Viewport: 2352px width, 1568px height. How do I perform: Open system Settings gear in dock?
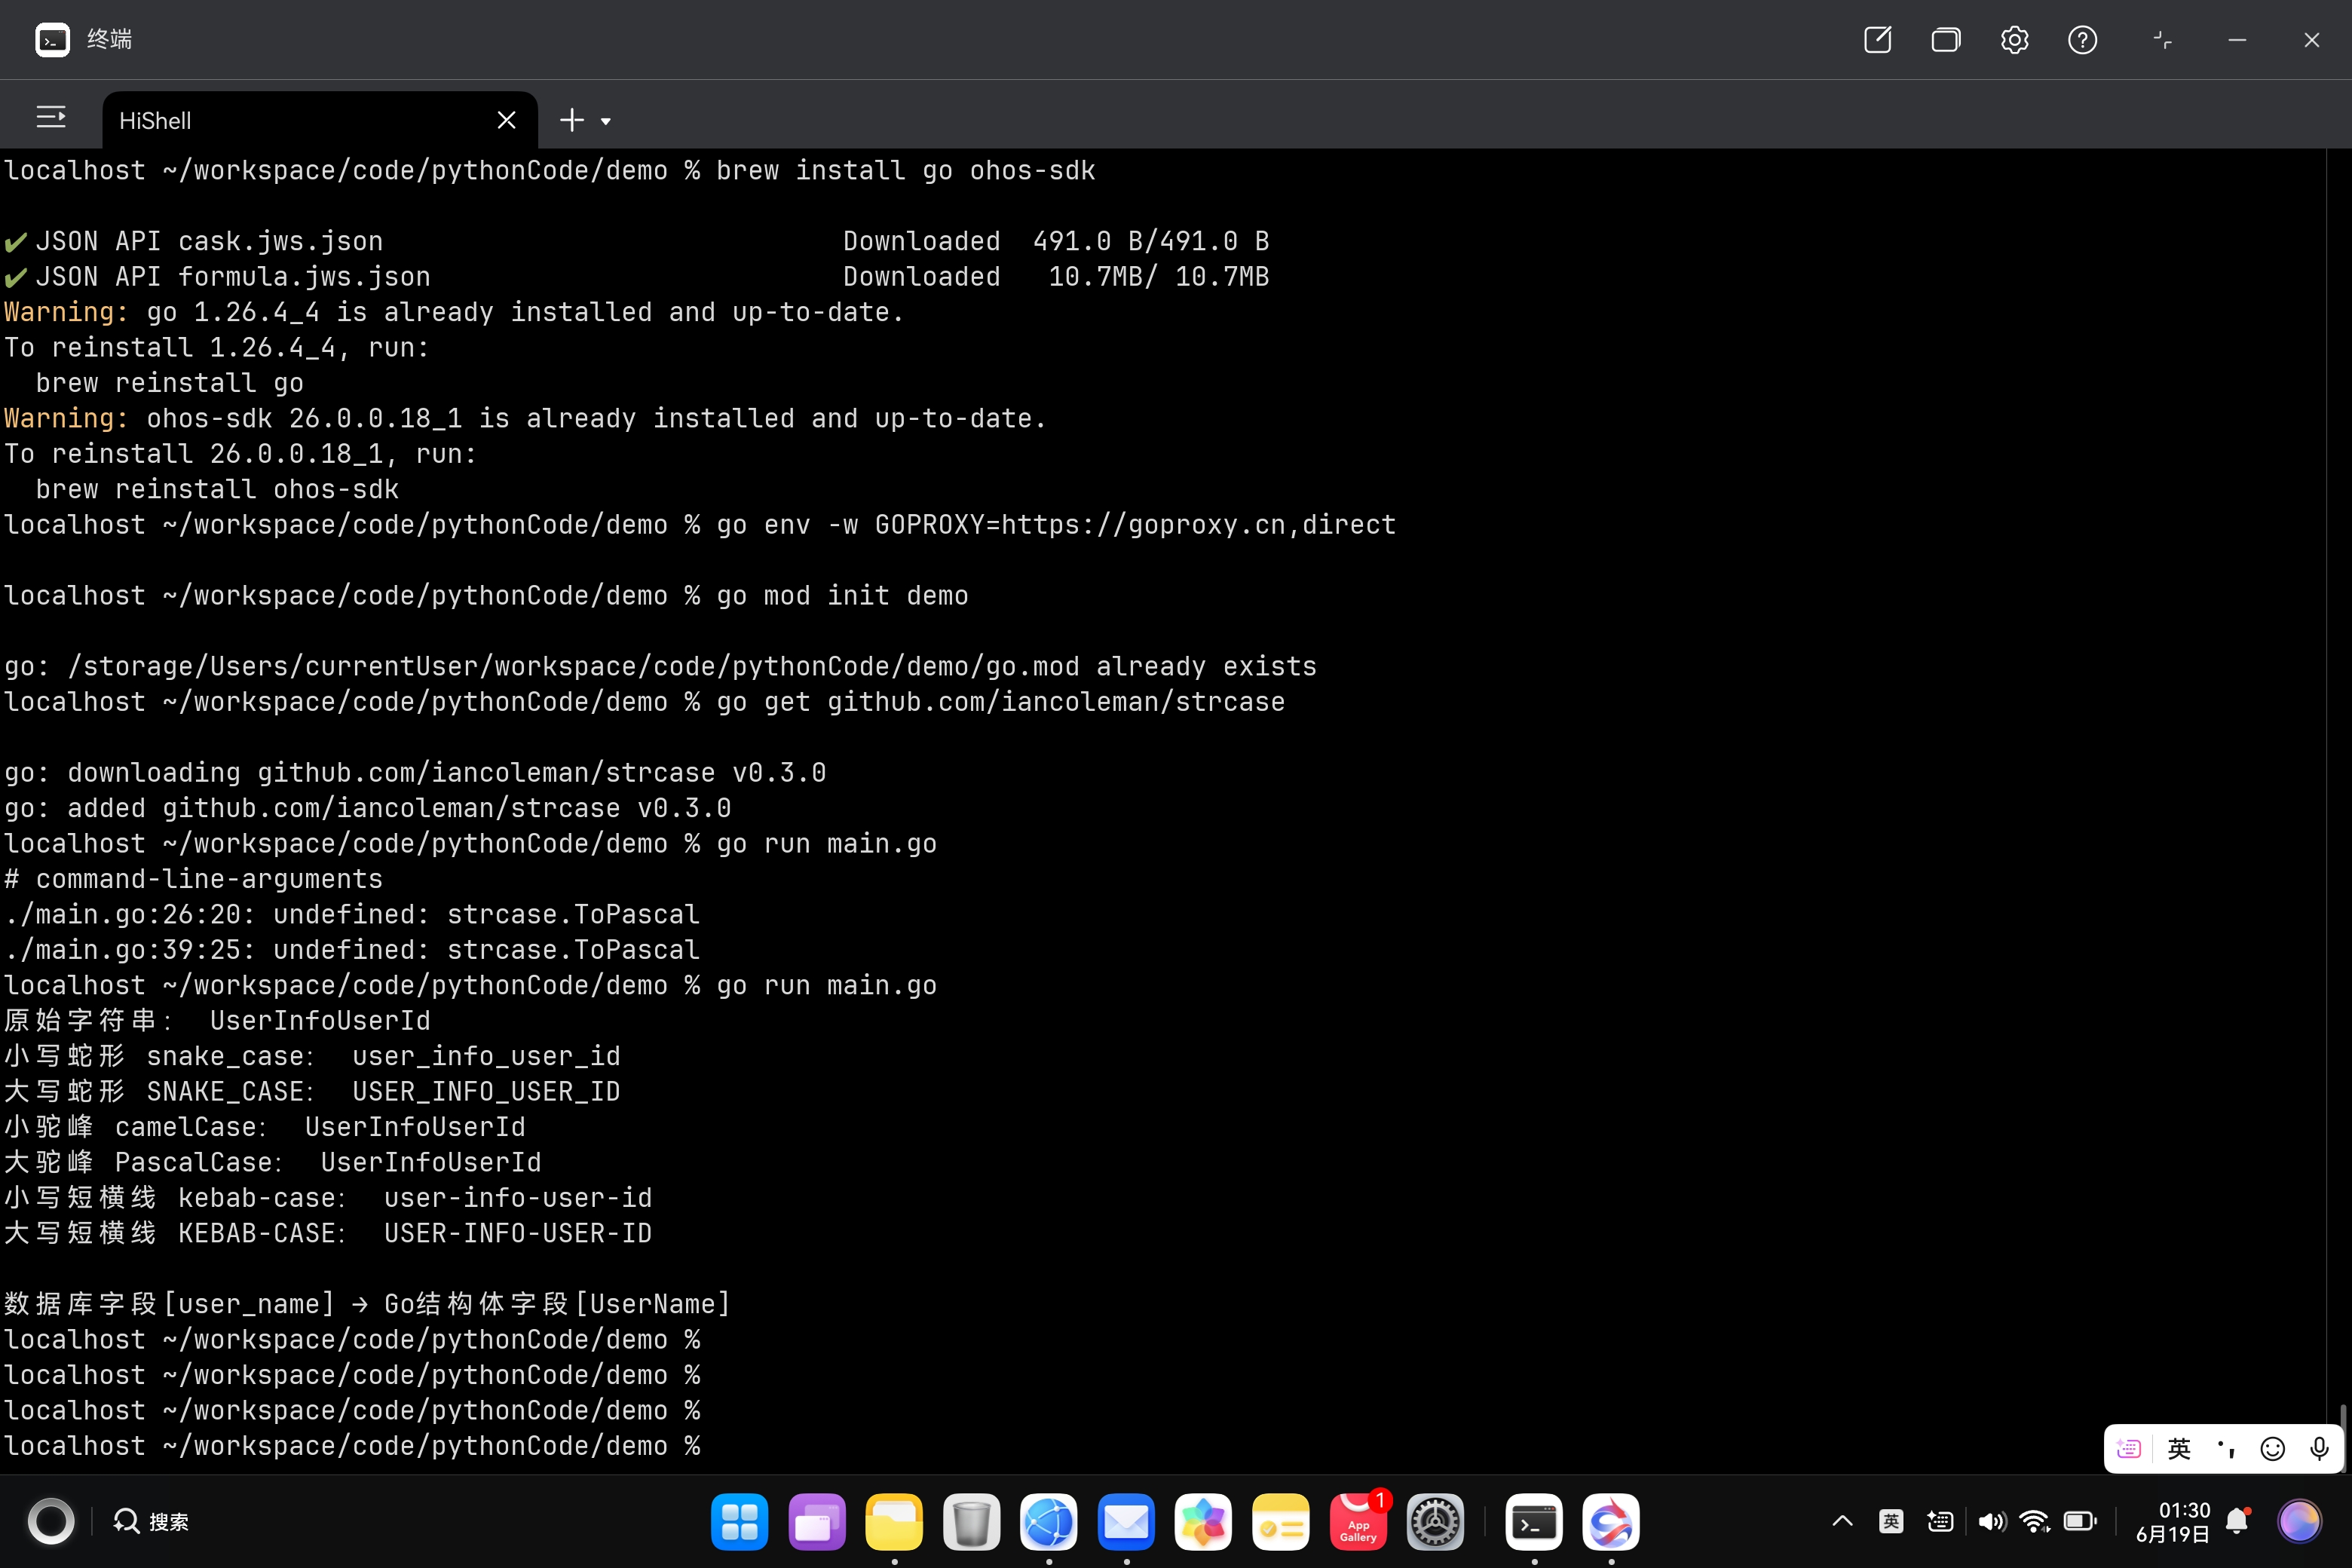point(1435,1522)
